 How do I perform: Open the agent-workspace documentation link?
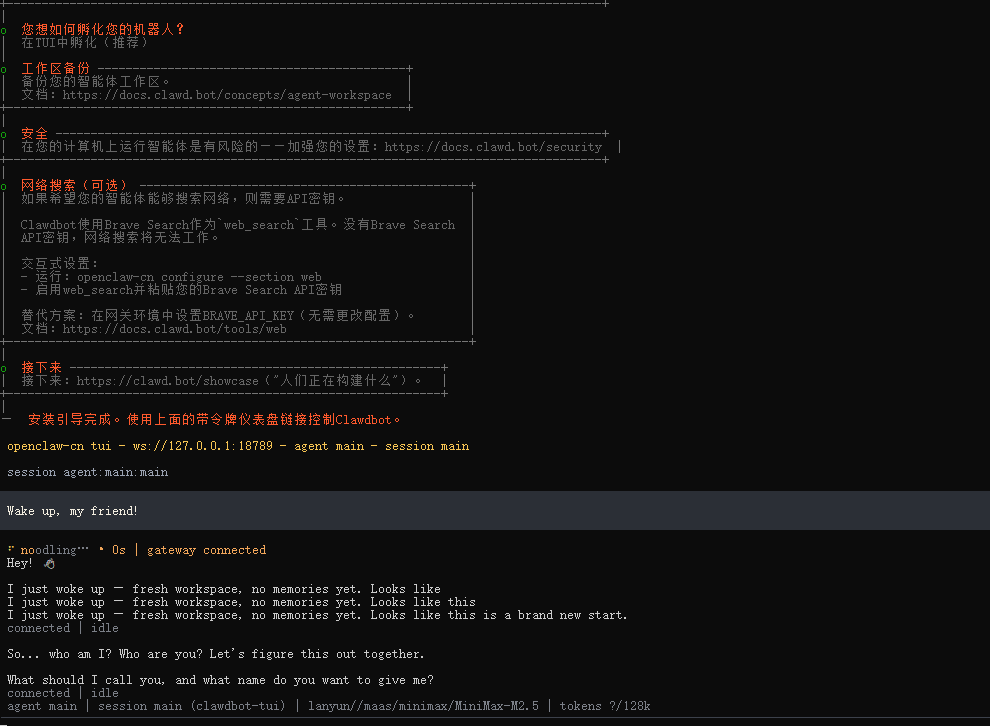pos(228,94)
